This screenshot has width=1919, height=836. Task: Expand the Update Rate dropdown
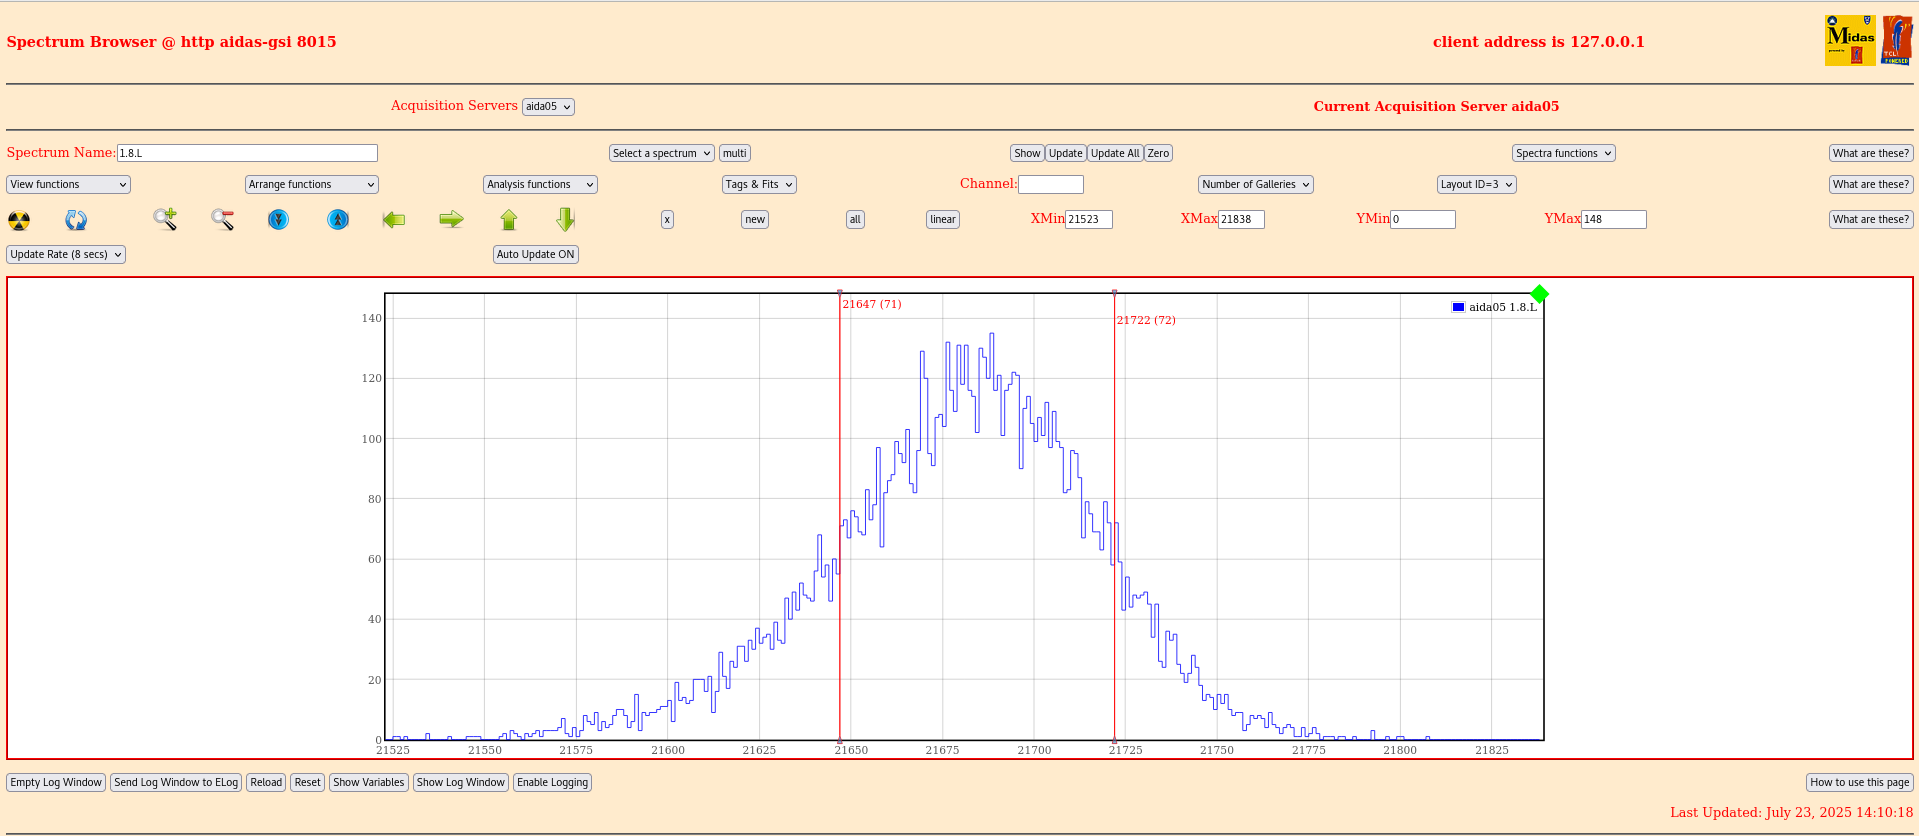(x=66, y=254)
